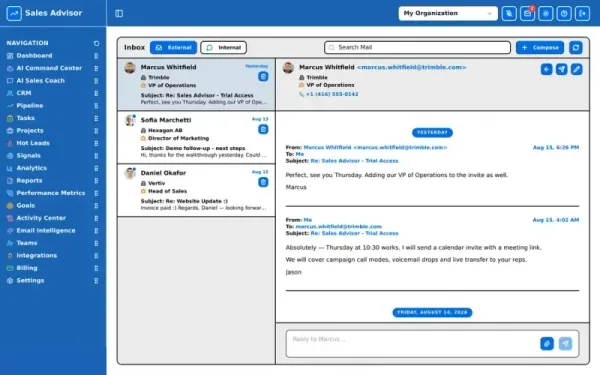Click the 'Re: Sales Advisor - Trial Access' subject on Marcus's message
Image resolution: width=600 pixels, height=375 pixels.
point(354,161)
